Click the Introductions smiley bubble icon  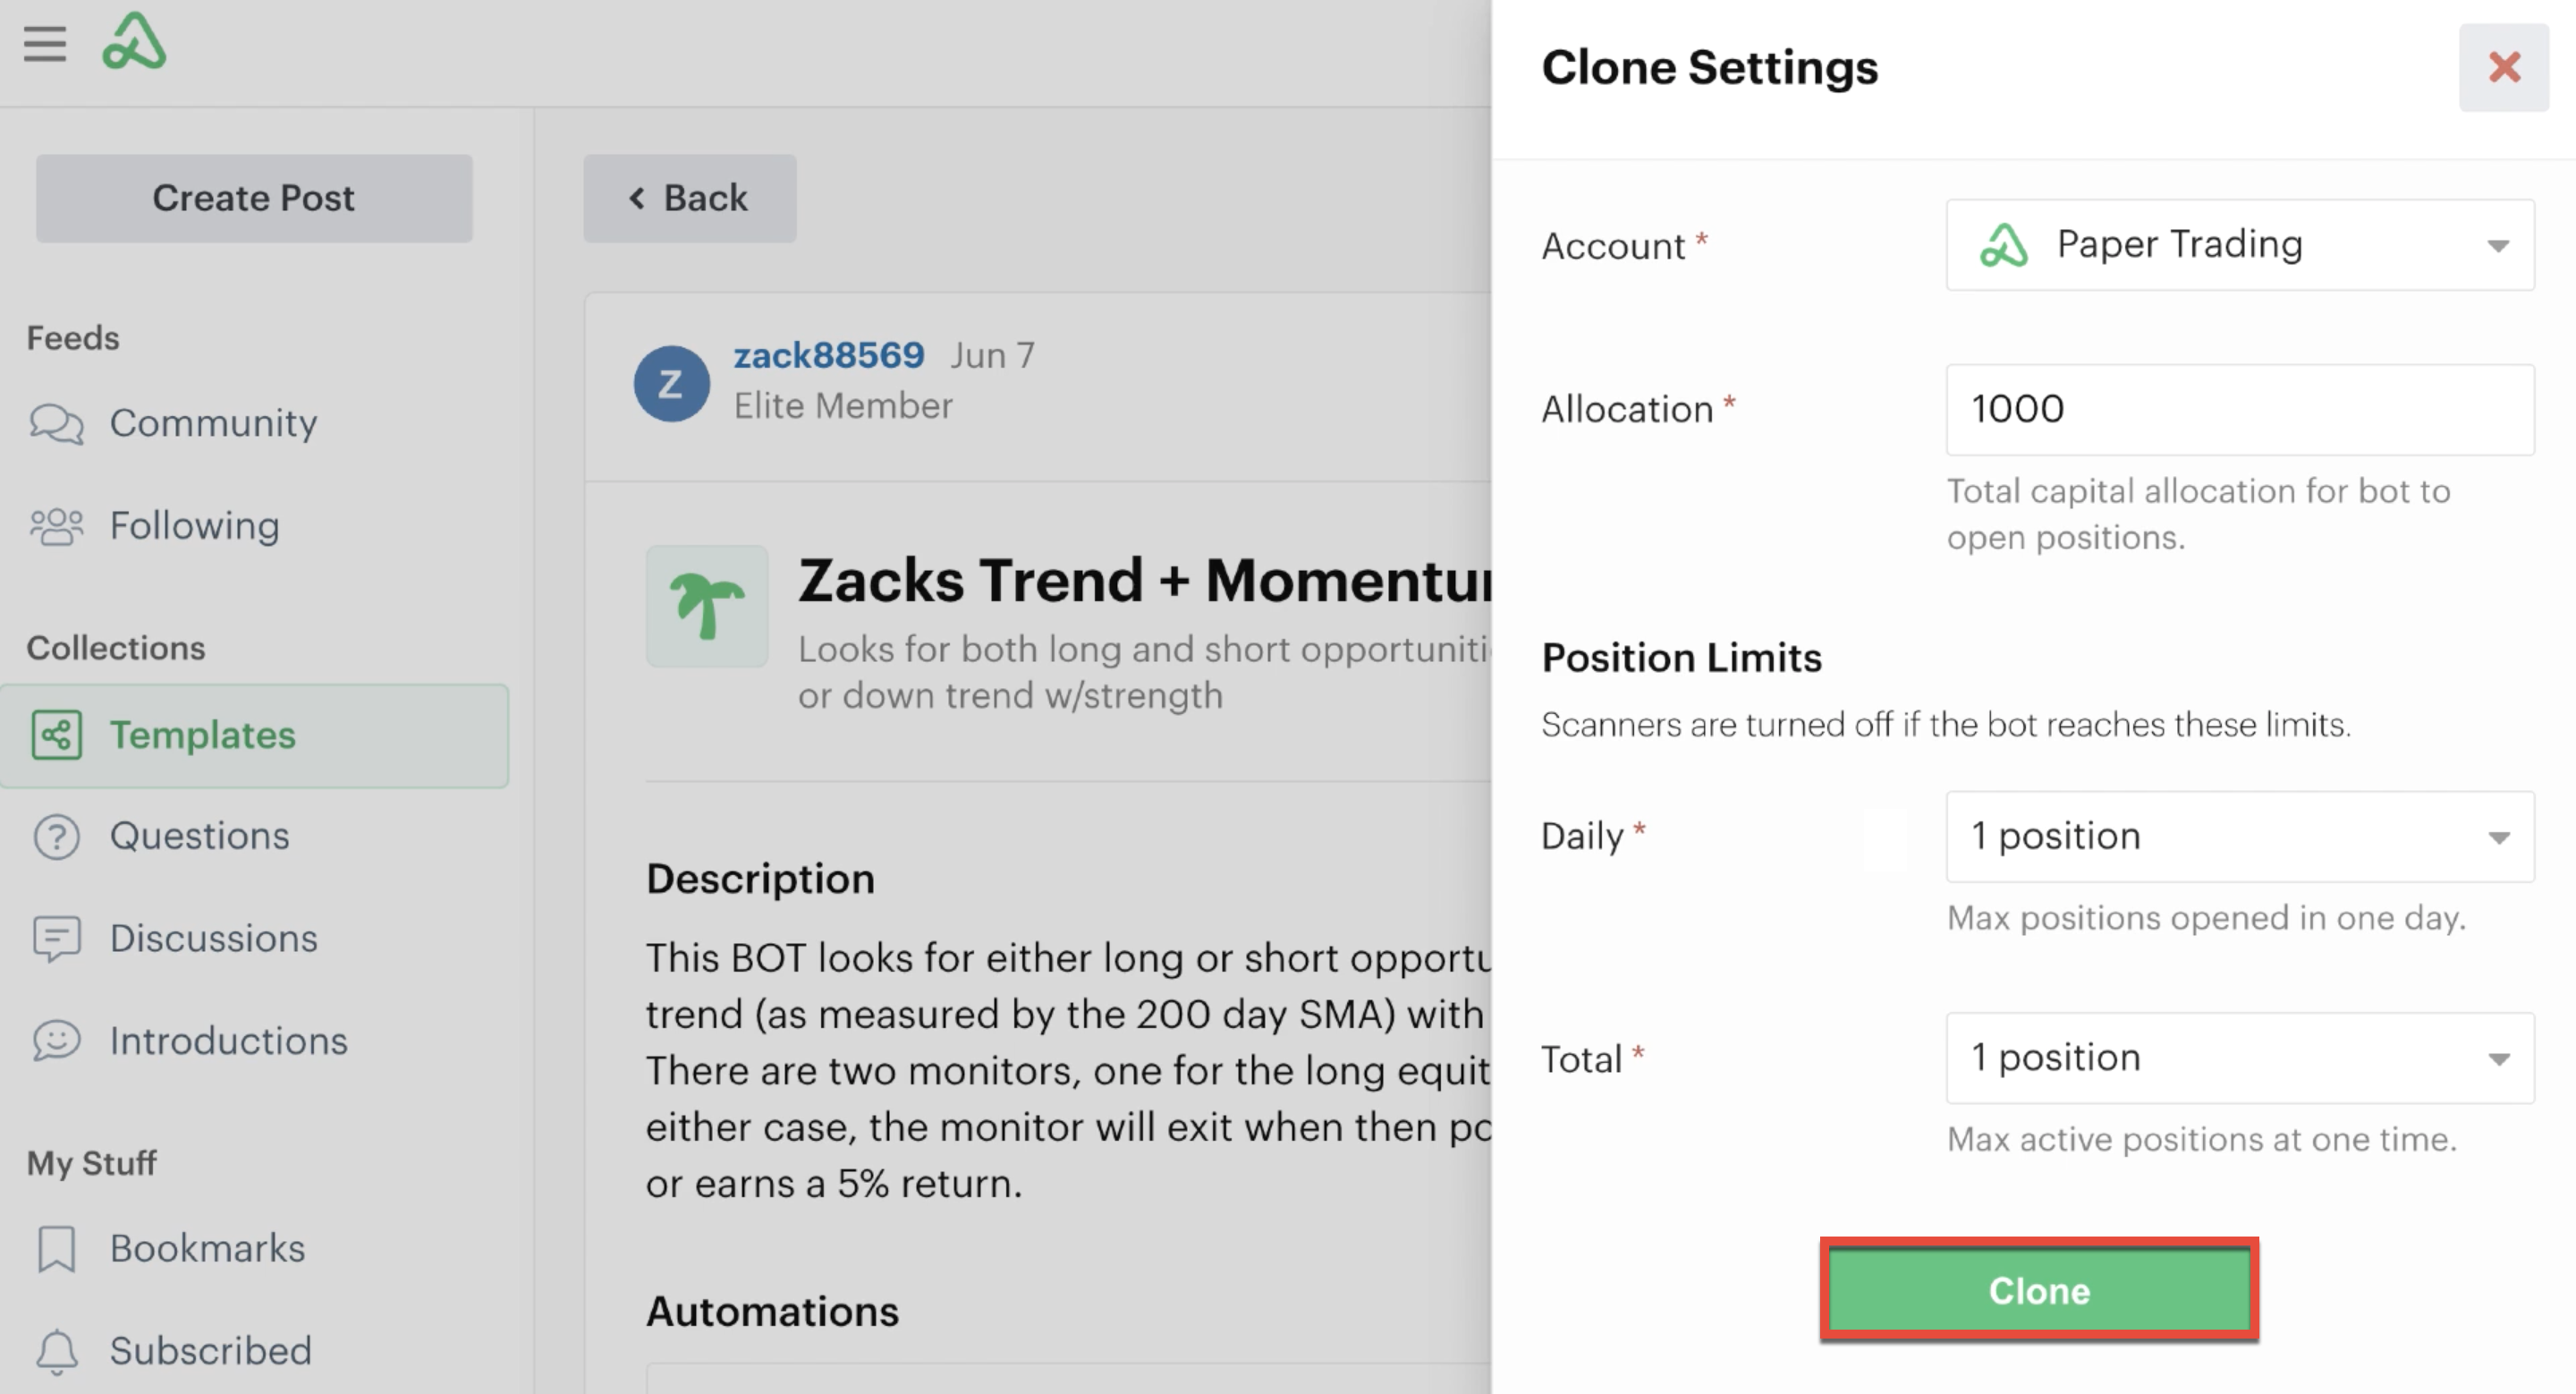click(x=57, y=1041)
